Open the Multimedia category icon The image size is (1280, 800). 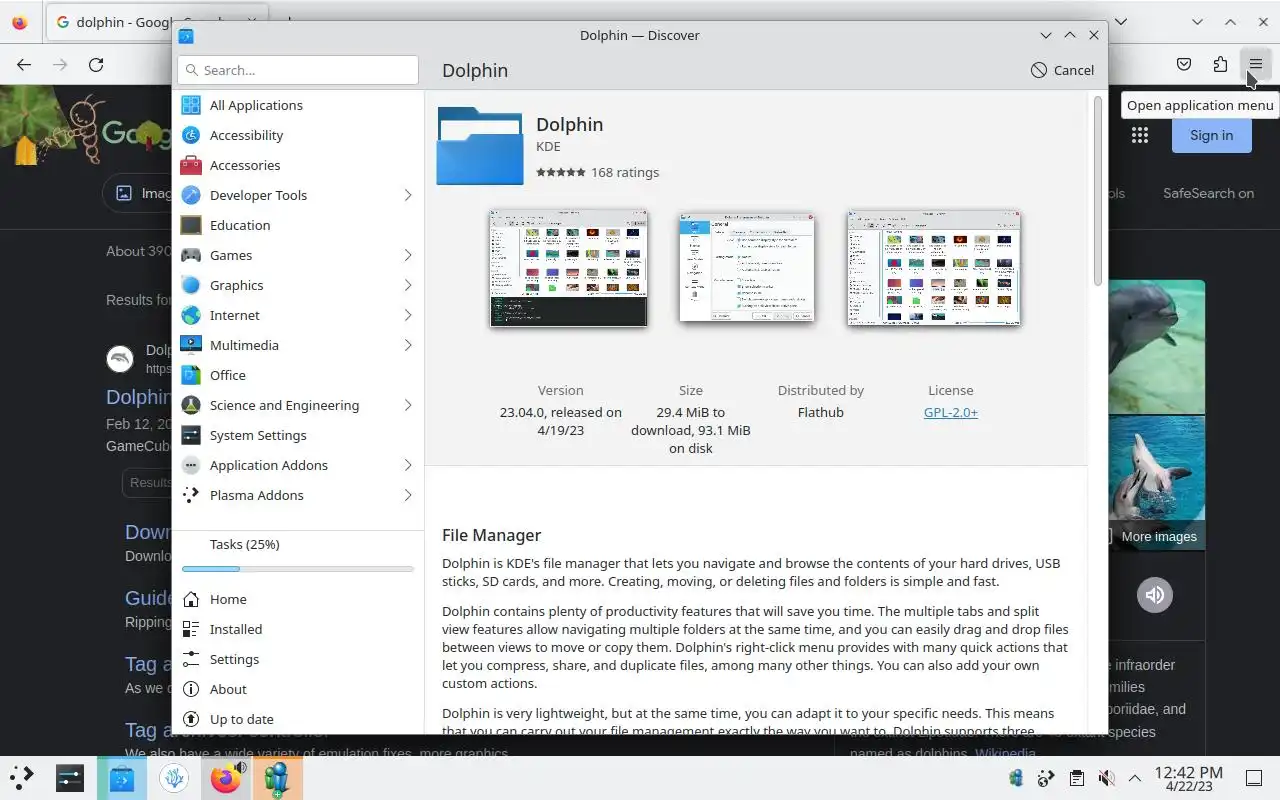pos(191,345)
